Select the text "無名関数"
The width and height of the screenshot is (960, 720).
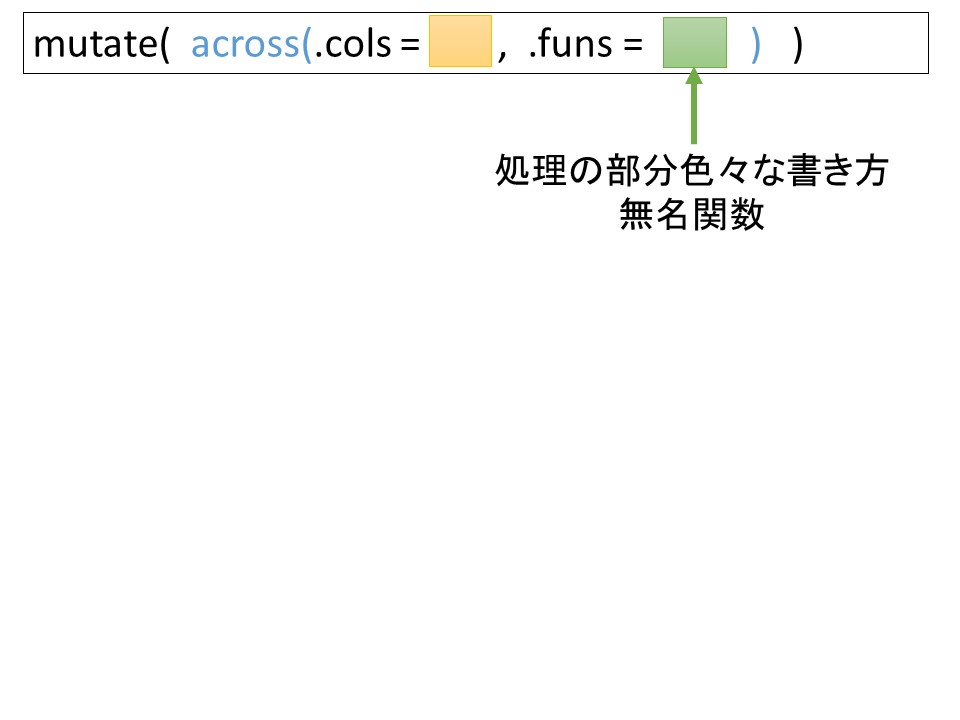click(x=692, y=214)
